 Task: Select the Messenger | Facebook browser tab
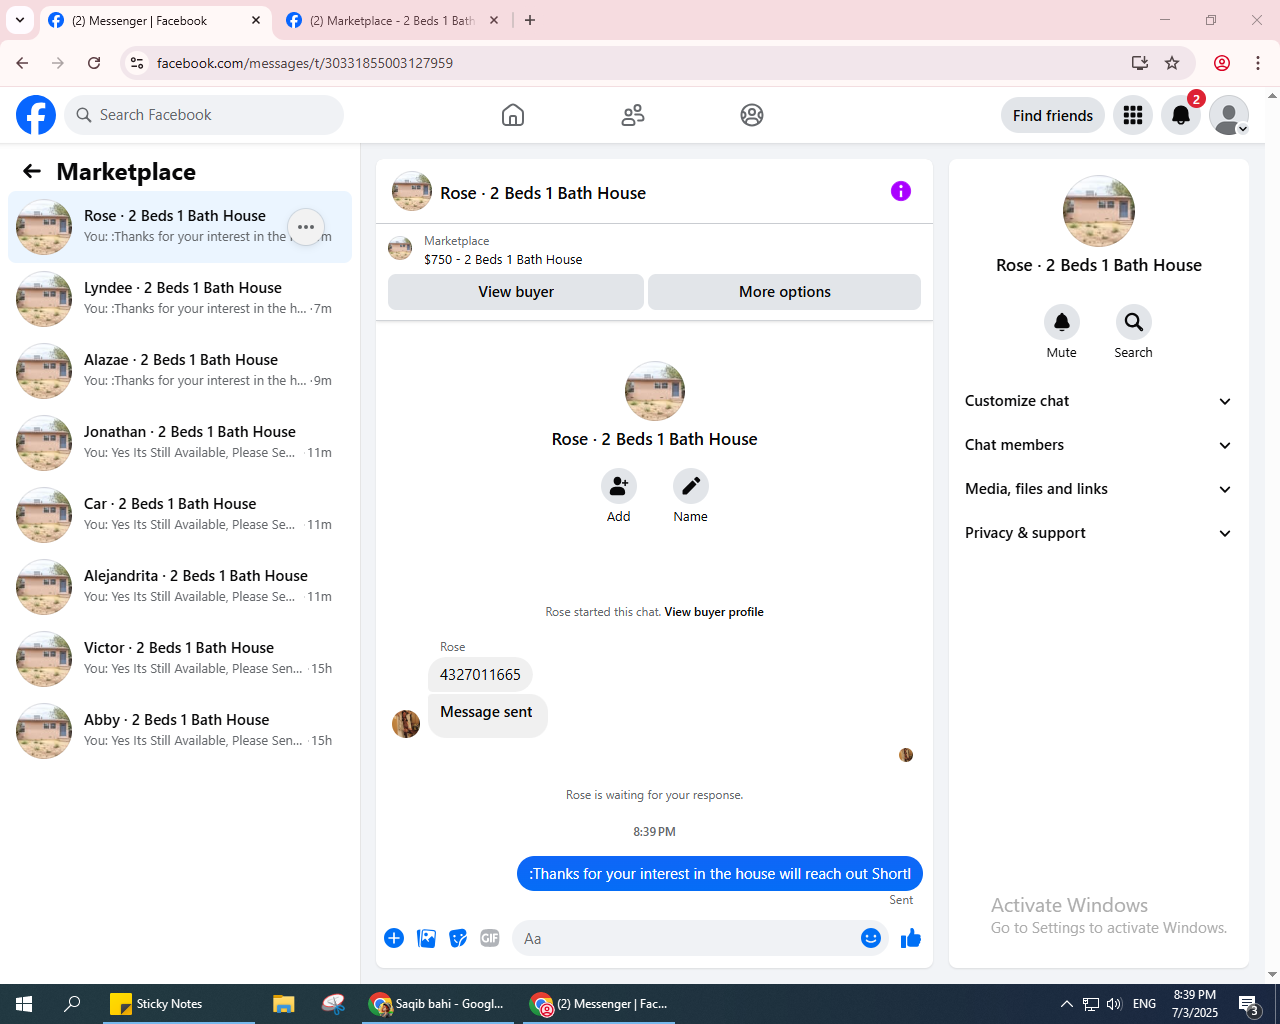click(155, 21)
